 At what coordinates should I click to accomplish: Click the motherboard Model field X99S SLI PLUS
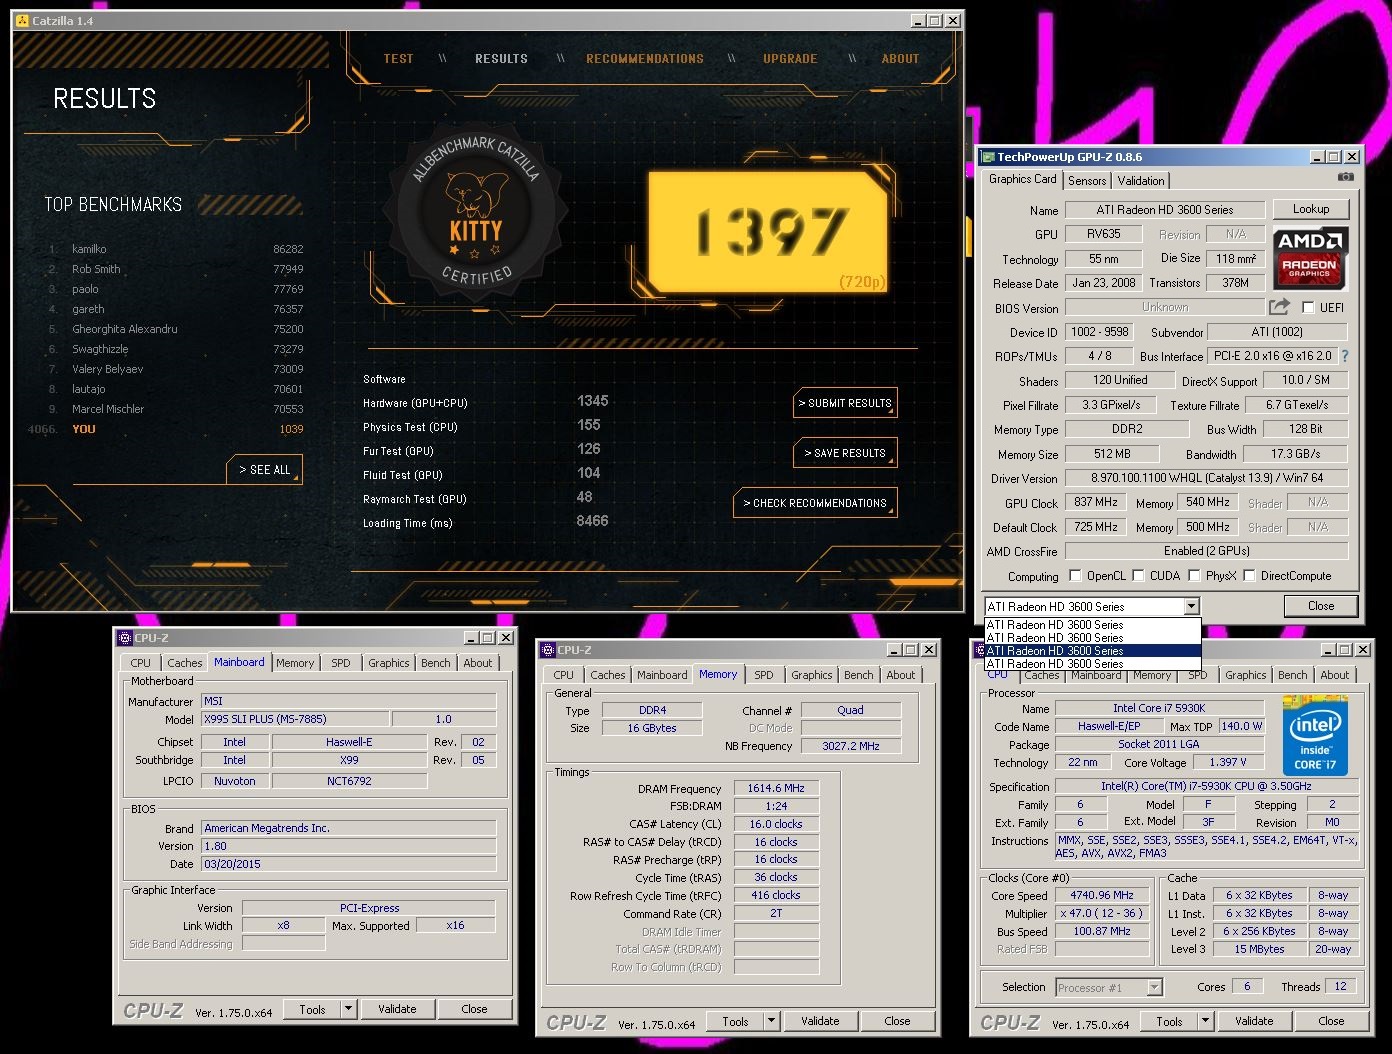[x=295, y=719]
